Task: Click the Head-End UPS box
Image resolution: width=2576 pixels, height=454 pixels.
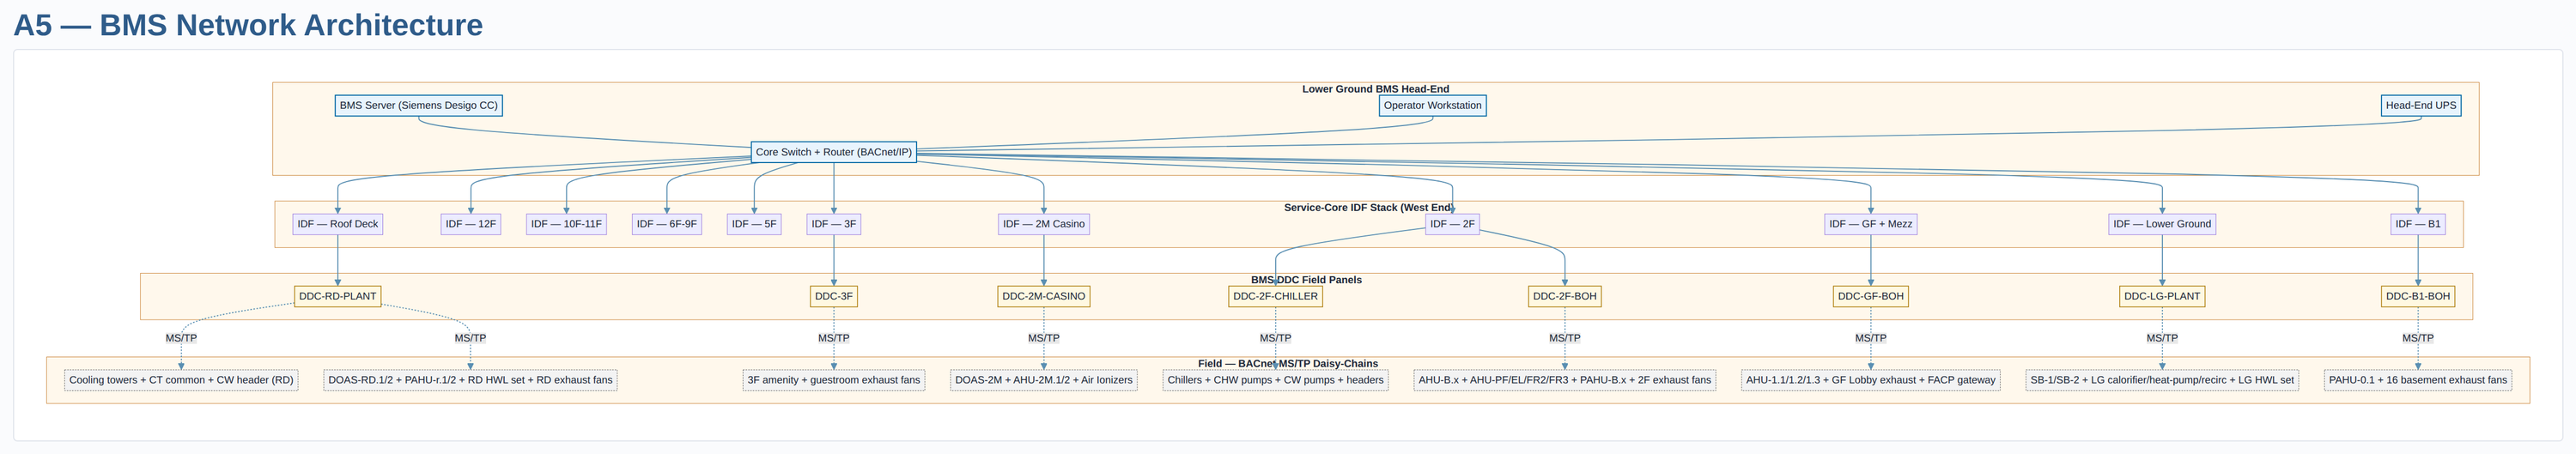Action: tap(2420, 105)
